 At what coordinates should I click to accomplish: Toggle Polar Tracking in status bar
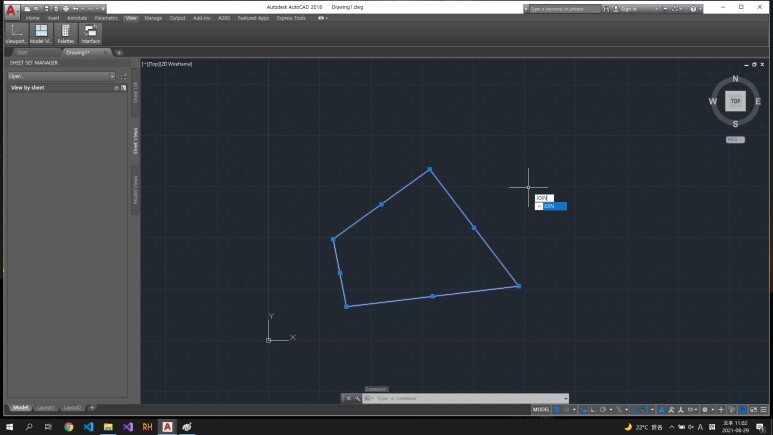[x=603, y=410]
